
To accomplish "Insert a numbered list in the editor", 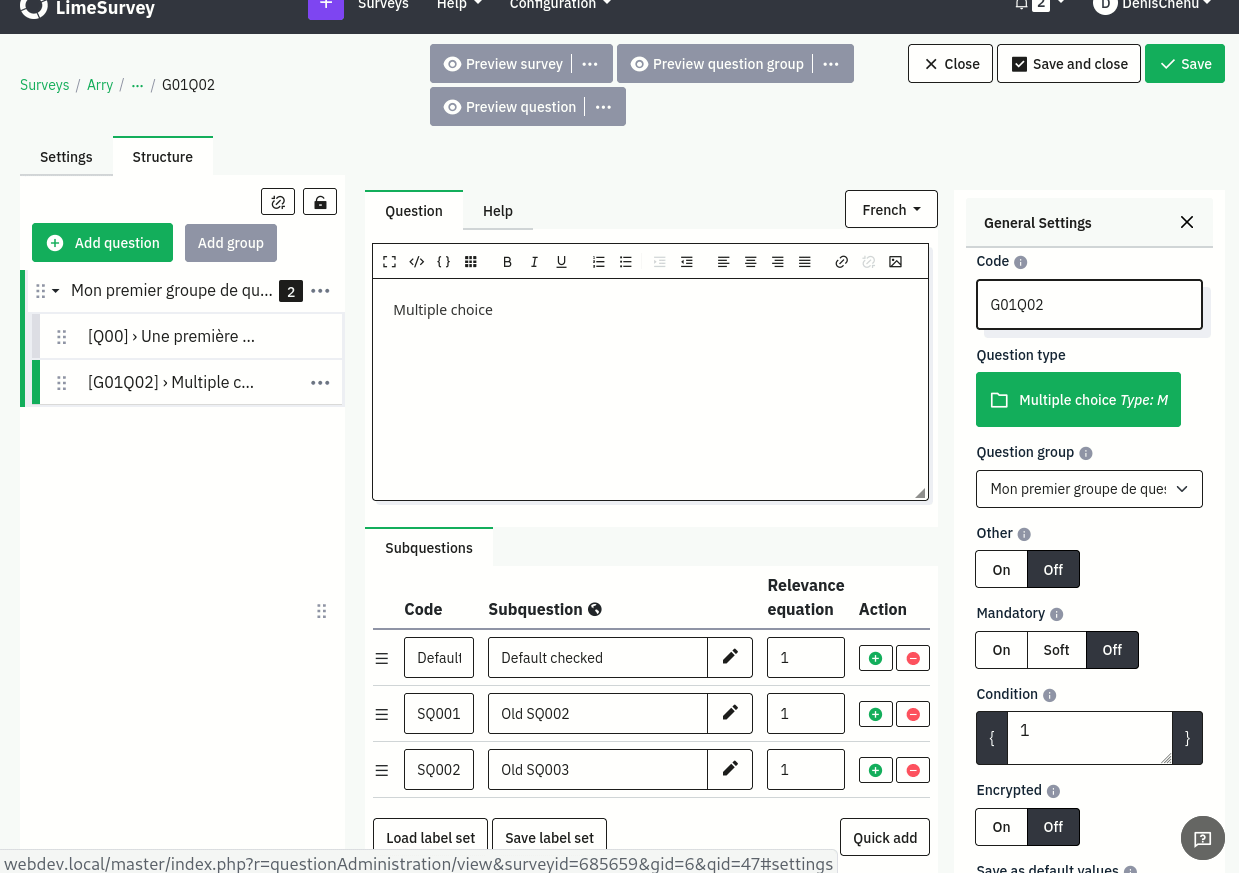I will point(598,262).
